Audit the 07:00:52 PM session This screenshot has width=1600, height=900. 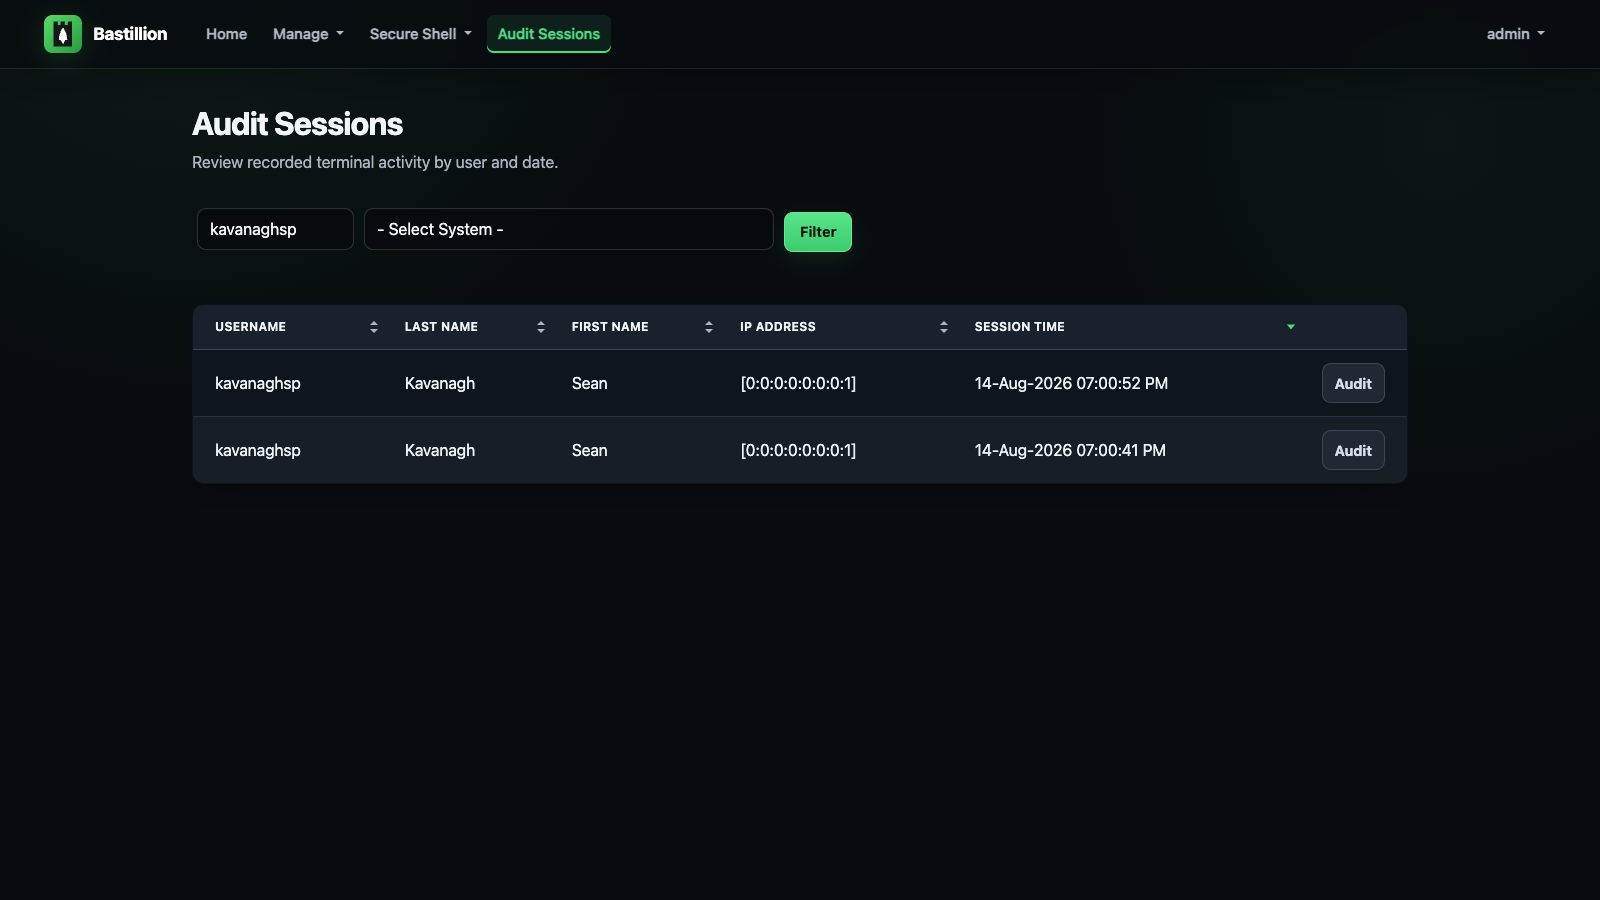coord(1353,383)
